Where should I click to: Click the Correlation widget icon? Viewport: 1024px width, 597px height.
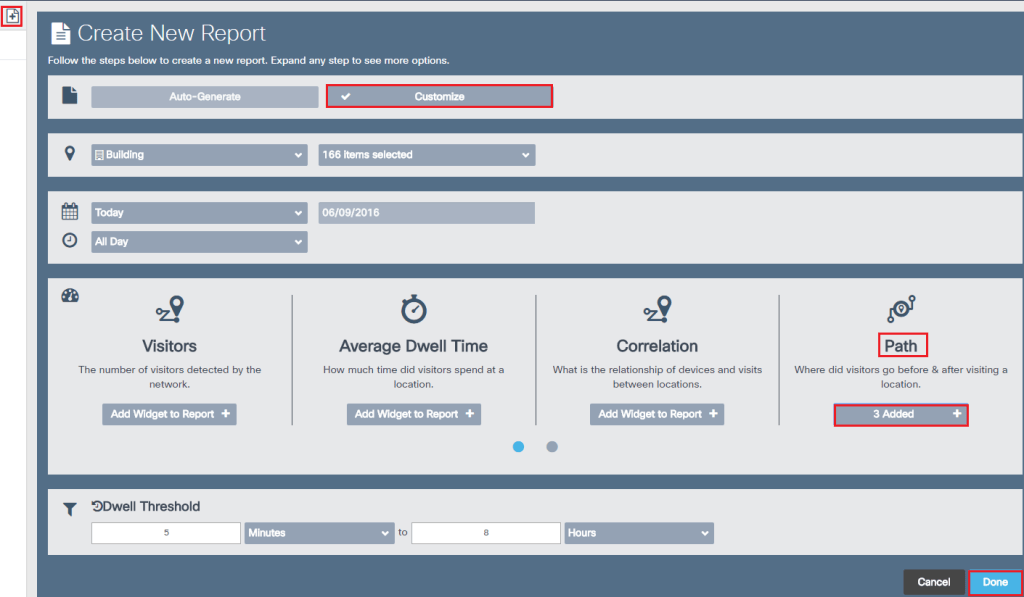click(x=657, y=309)
